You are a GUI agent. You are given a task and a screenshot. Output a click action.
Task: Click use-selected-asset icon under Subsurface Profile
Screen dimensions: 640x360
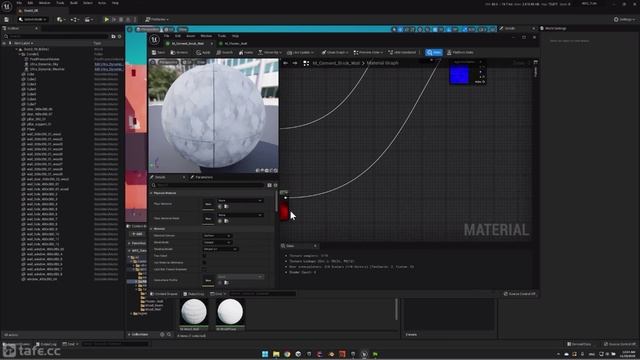click(220, 282)
